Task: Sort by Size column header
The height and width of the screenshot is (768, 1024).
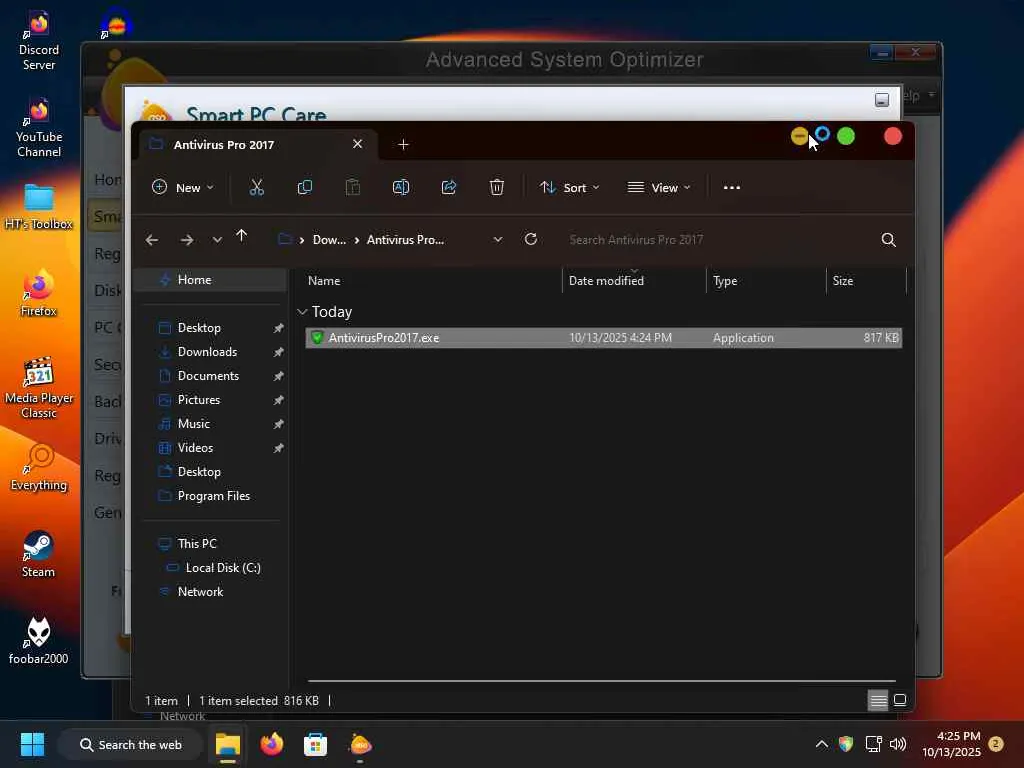Action: 867,281
